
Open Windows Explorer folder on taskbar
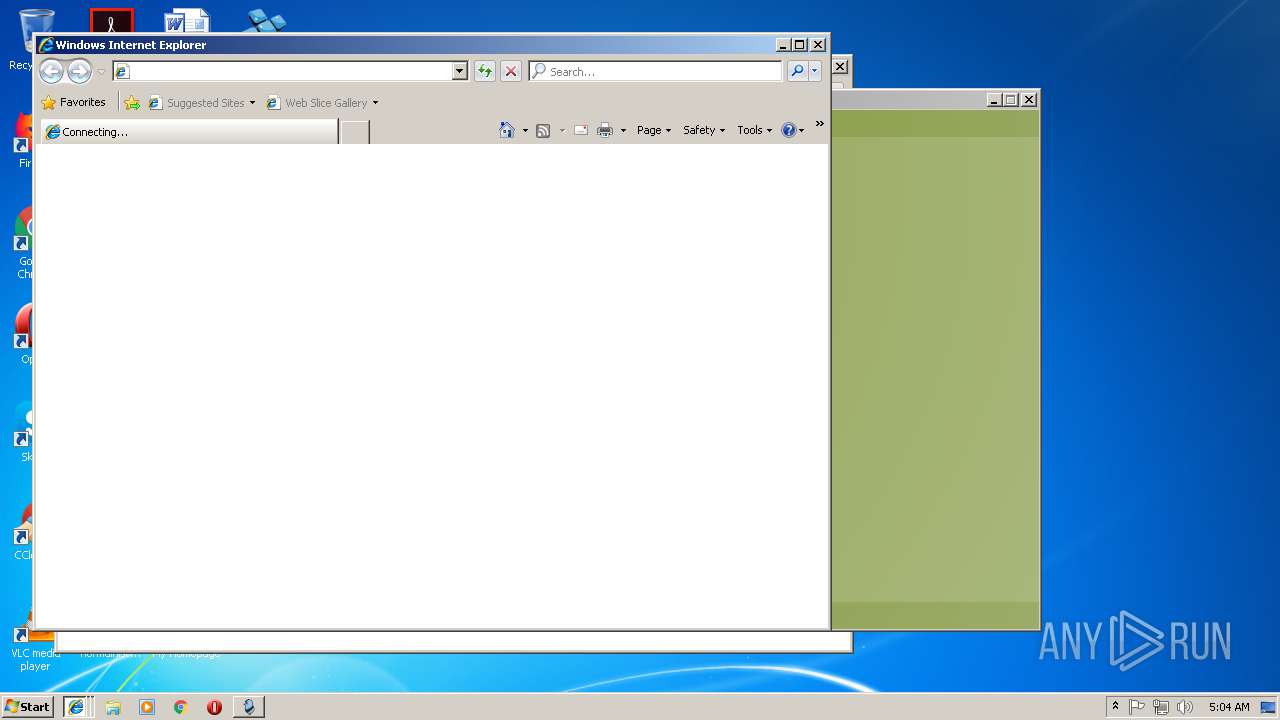[x=113, y=707]
